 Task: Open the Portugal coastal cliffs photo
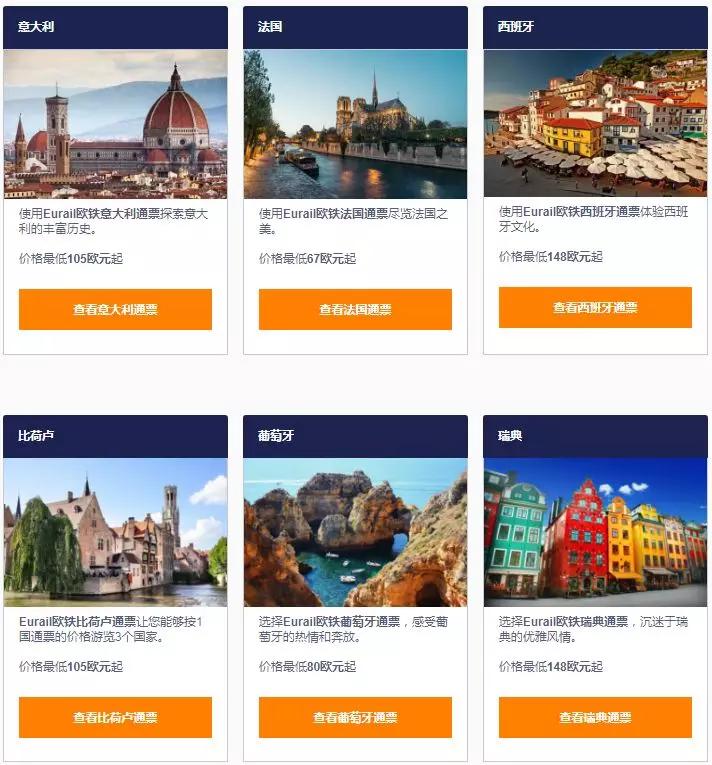355,532
